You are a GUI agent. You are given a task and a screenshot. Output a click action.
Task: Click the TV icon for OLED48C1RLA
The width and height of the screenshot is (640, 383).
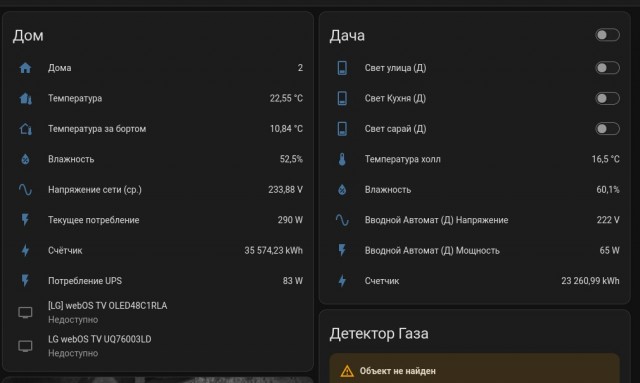click(25, 313)
